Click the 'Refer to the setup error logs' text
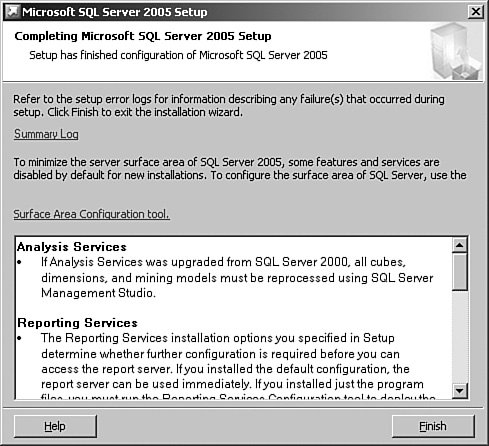The width and height of the screenshot is (489, 446). [x=229, y=105]
